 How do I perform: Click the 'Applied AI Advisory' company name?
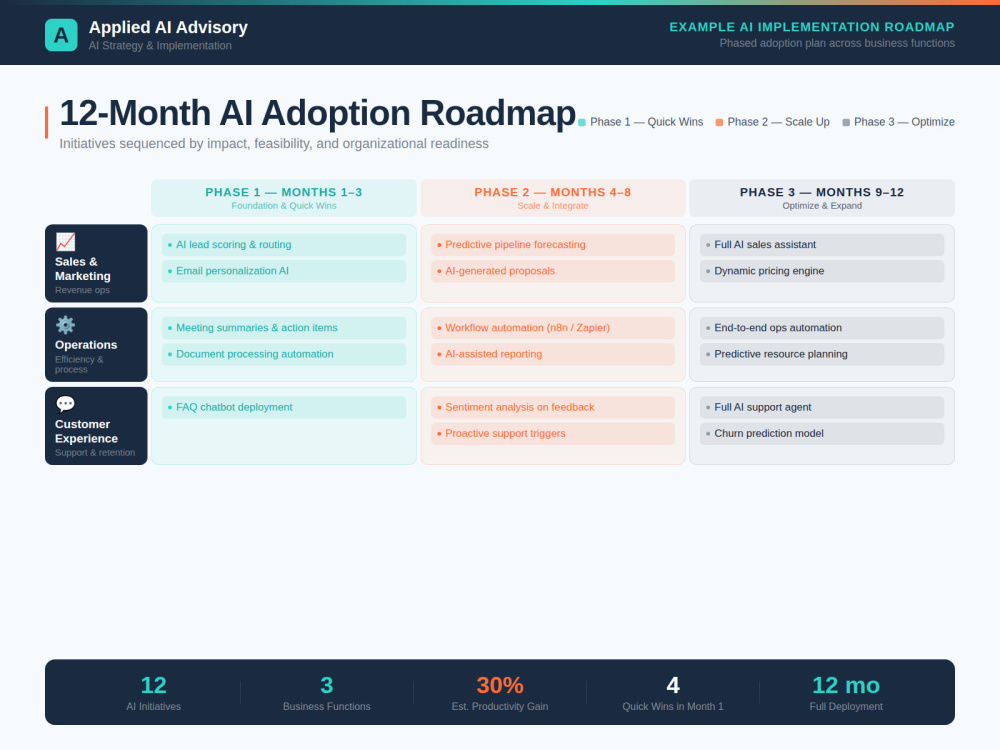pyautogui.click(x=168, y=27)
